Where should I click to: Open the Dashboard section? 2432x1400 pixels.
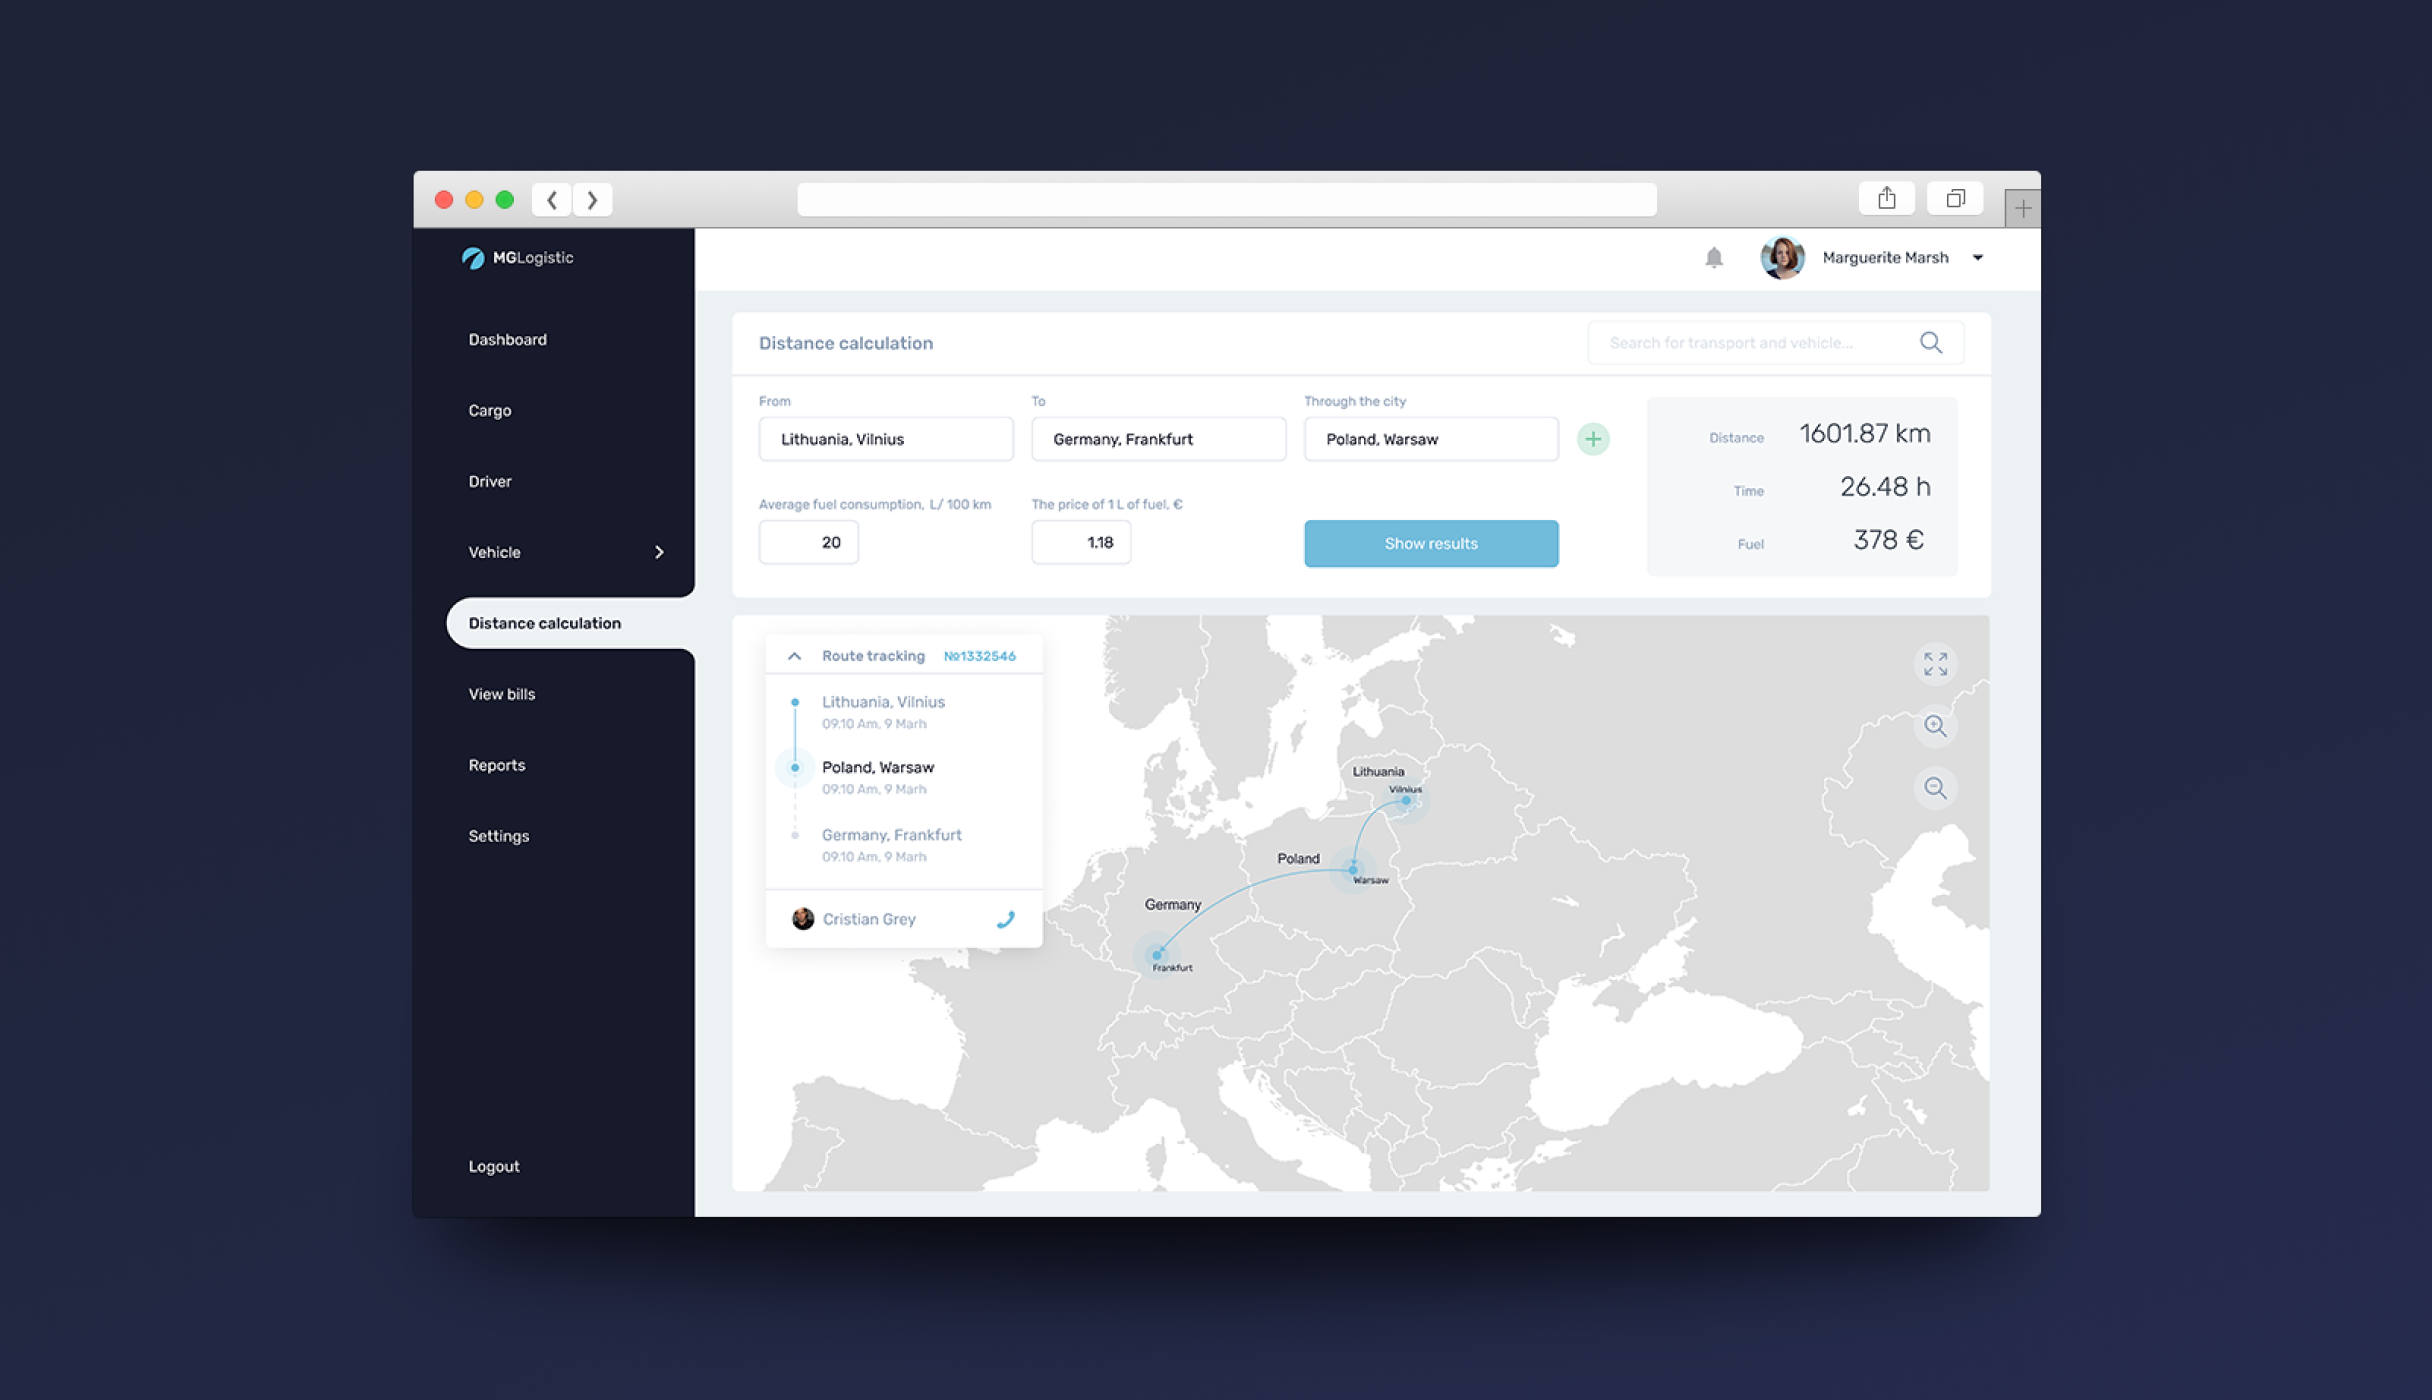point(507,339)
